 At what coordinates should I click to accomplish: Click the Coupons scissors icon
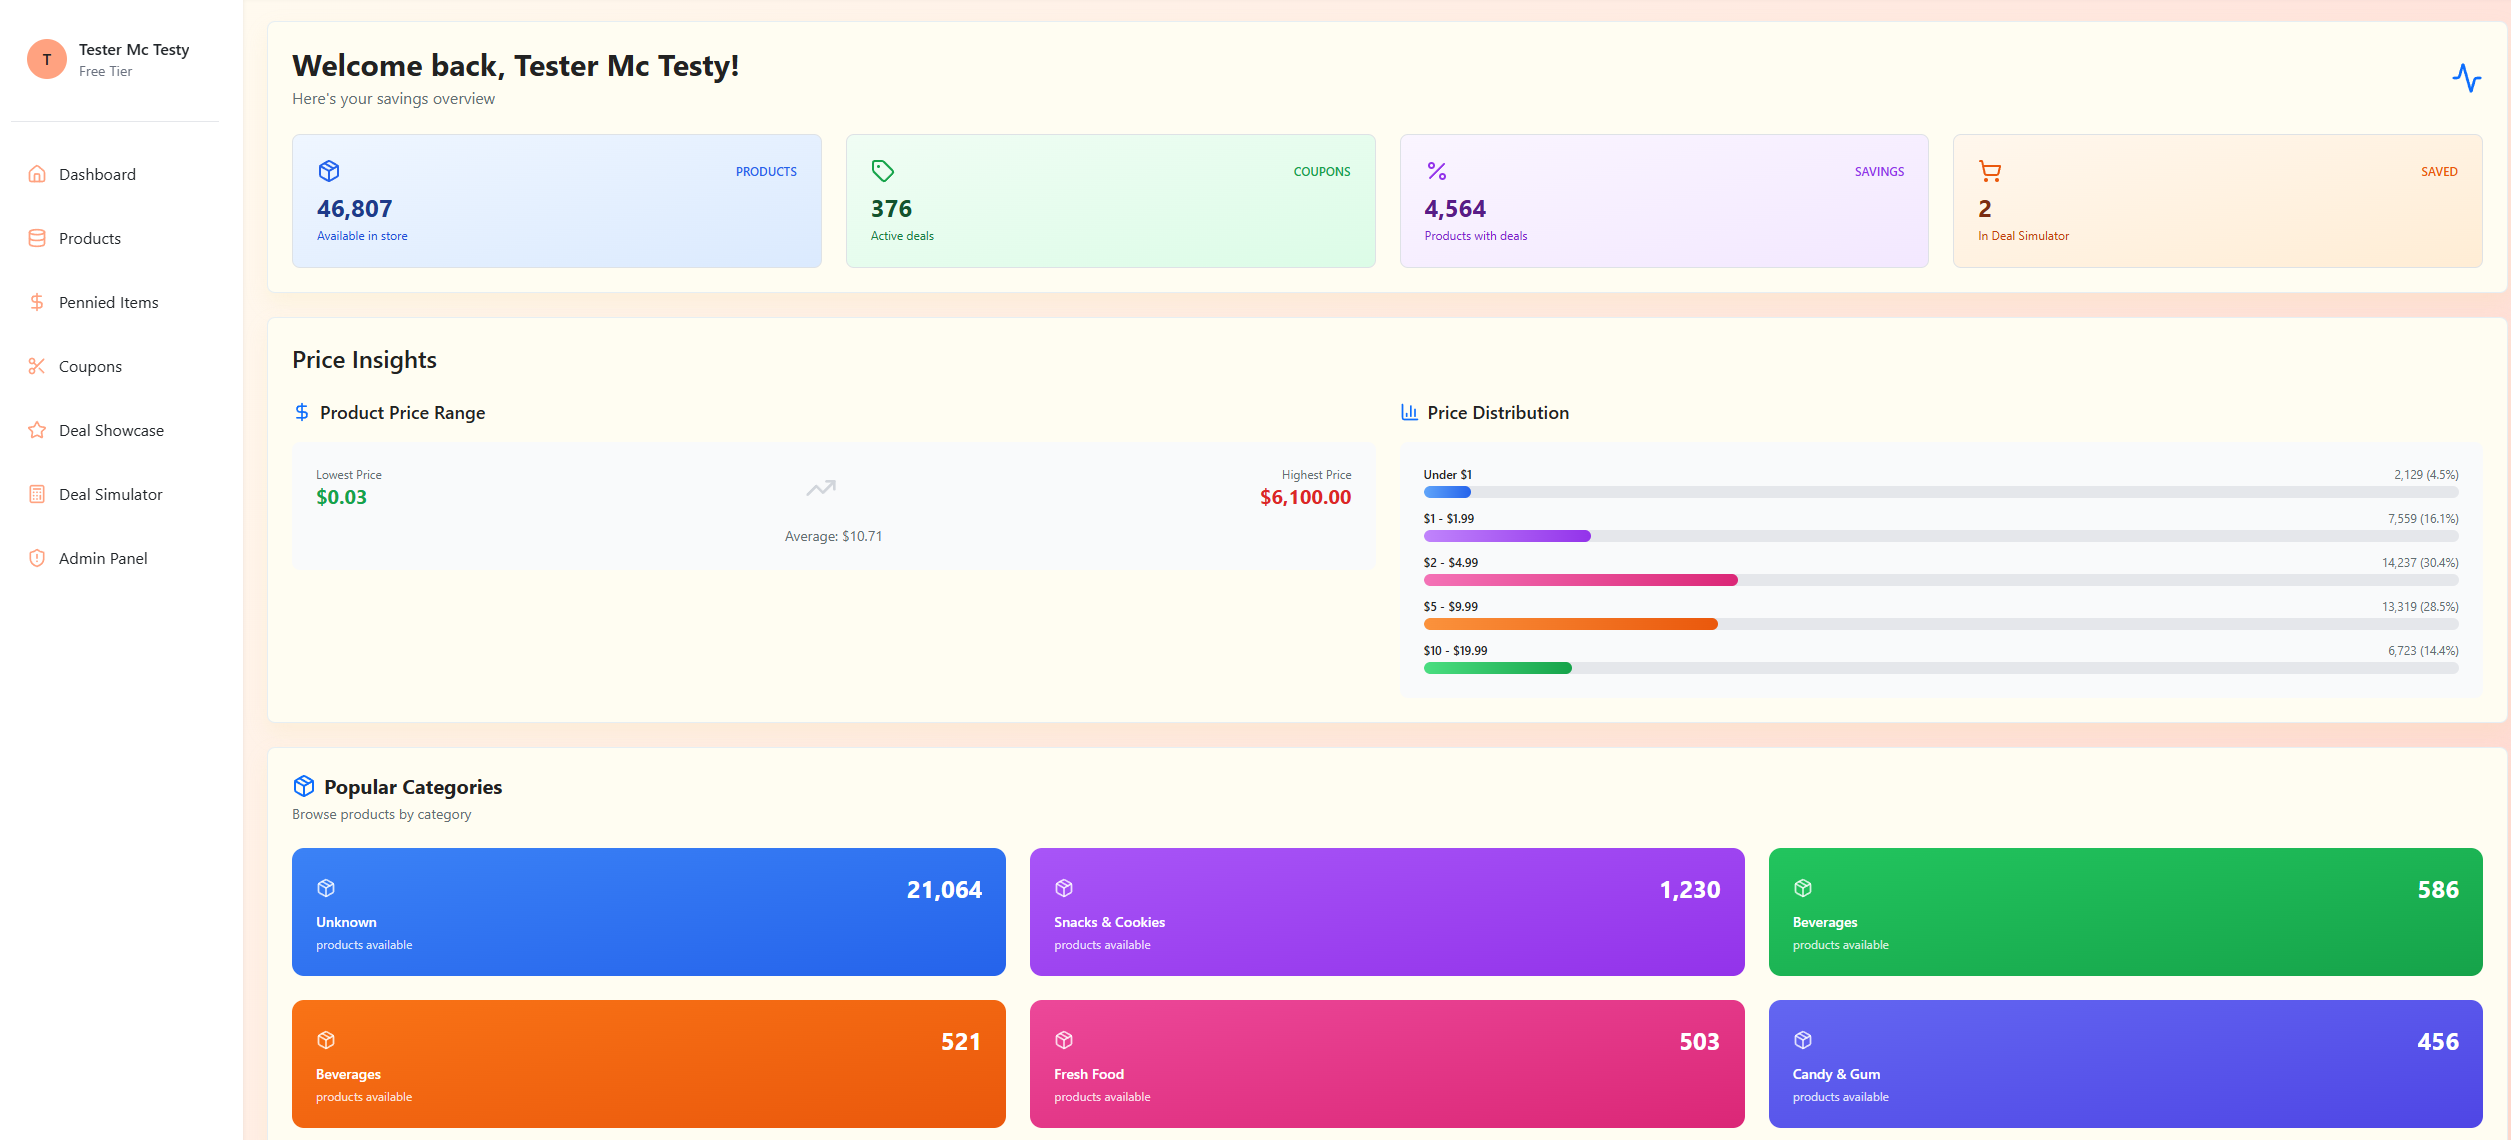[x=36, y=366]
